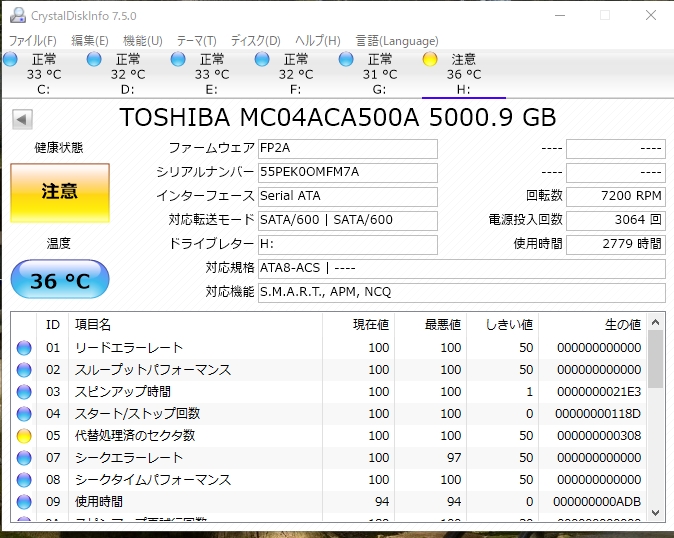
Task: Click the interface field Serial ATA
Action: (x=348, y=197)
